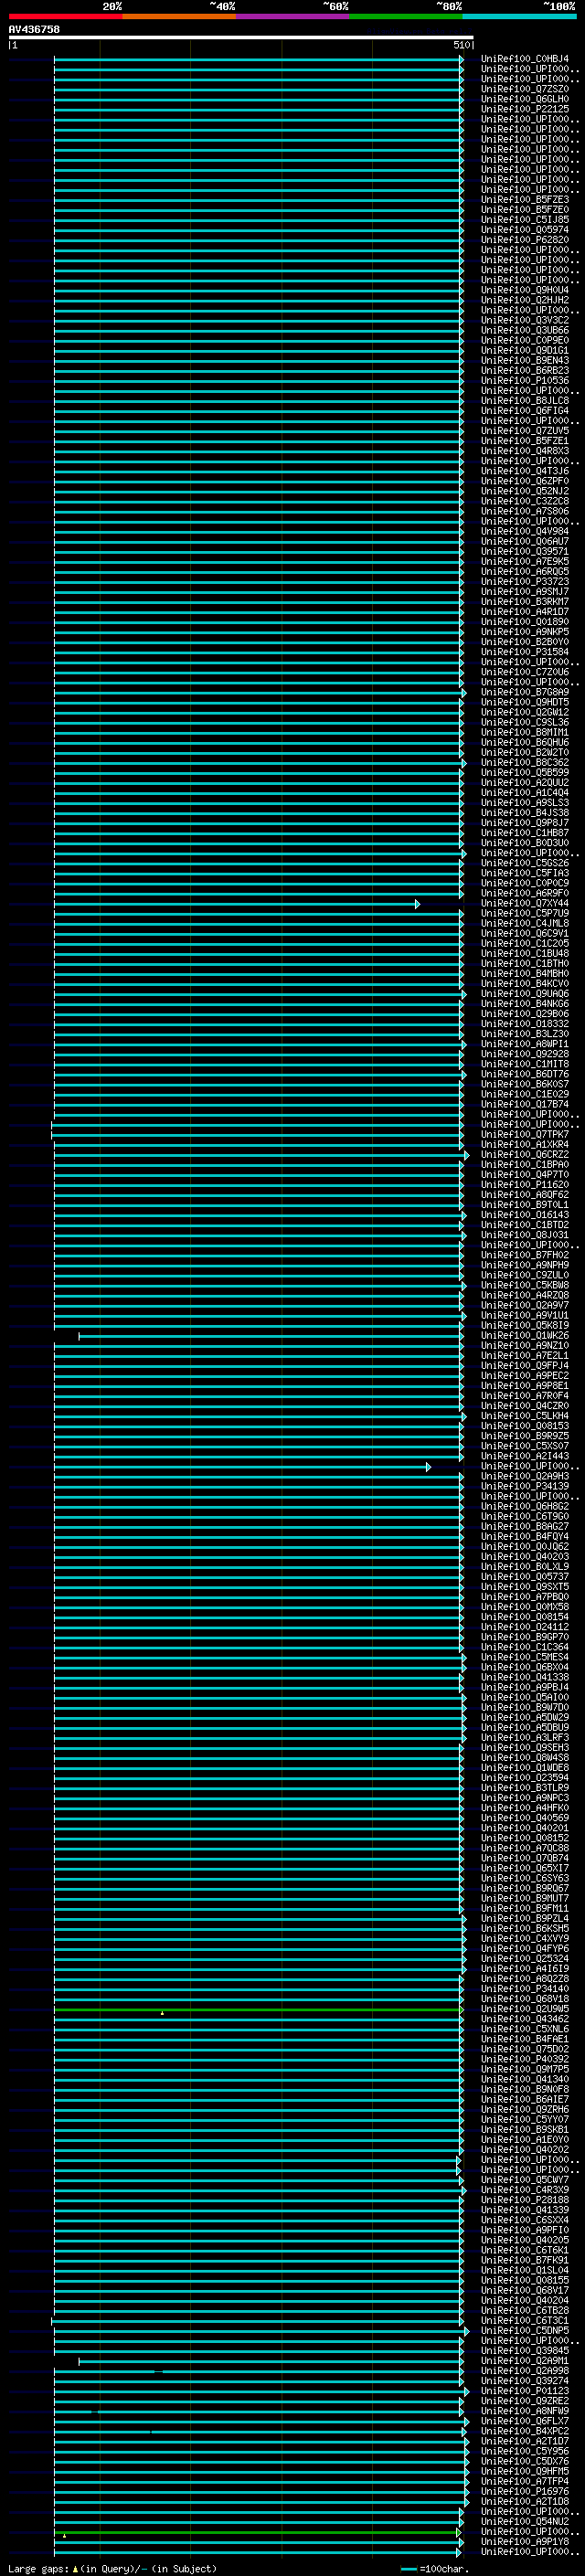Image resolution: width=585 pixels, height=2576 pixels.
Task: Select hit label UniRef100_Q3UB66
Action: 524,330
